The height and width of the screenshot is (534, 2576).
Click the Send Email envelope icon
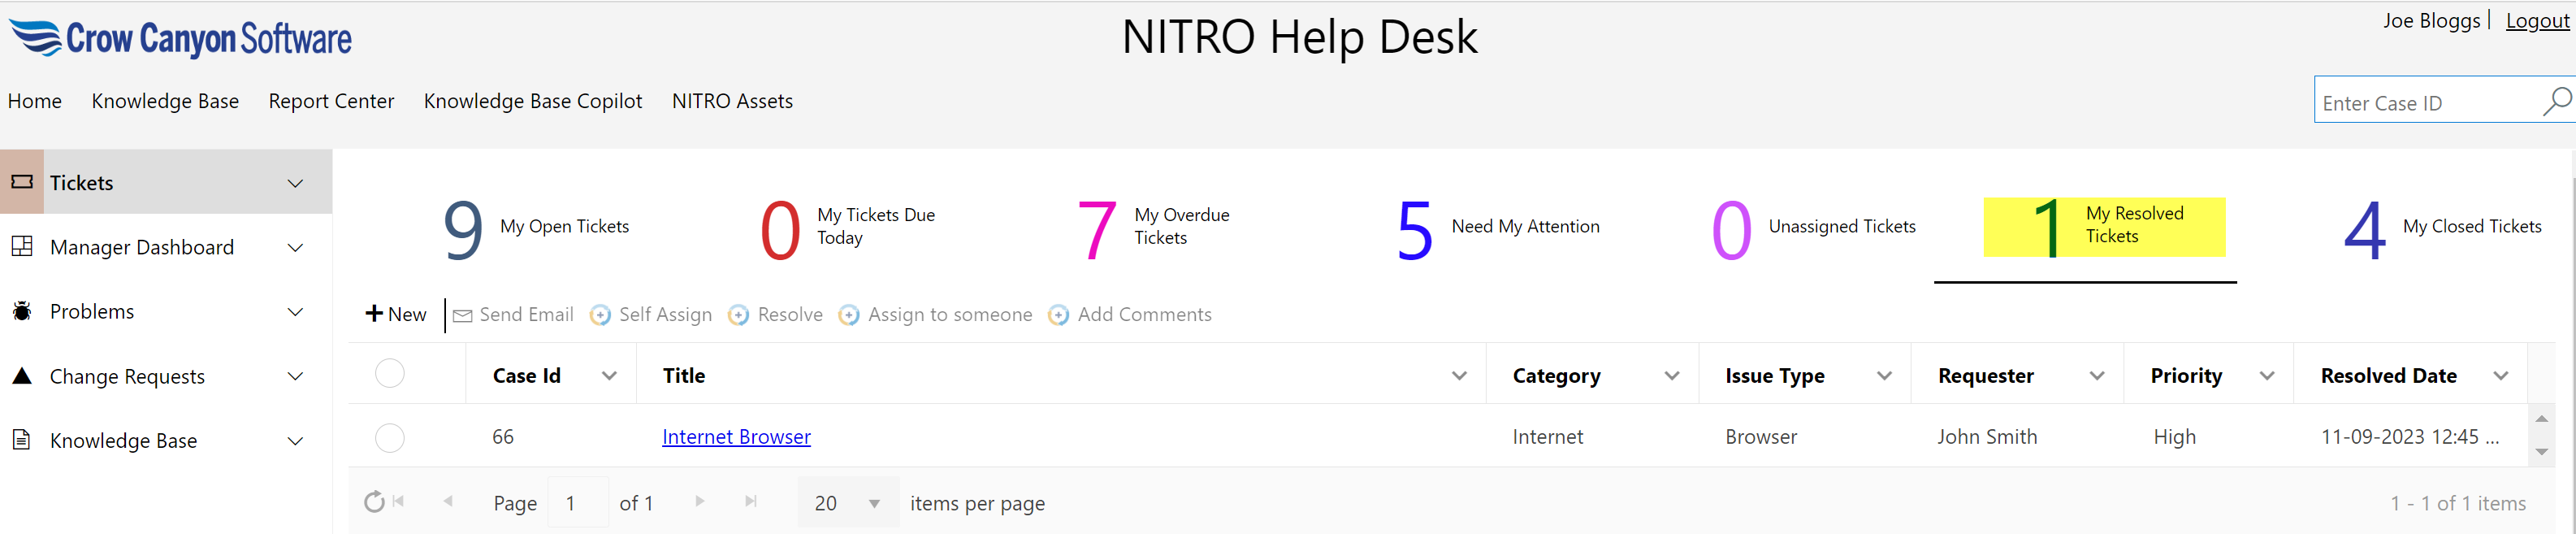[462, 315]
